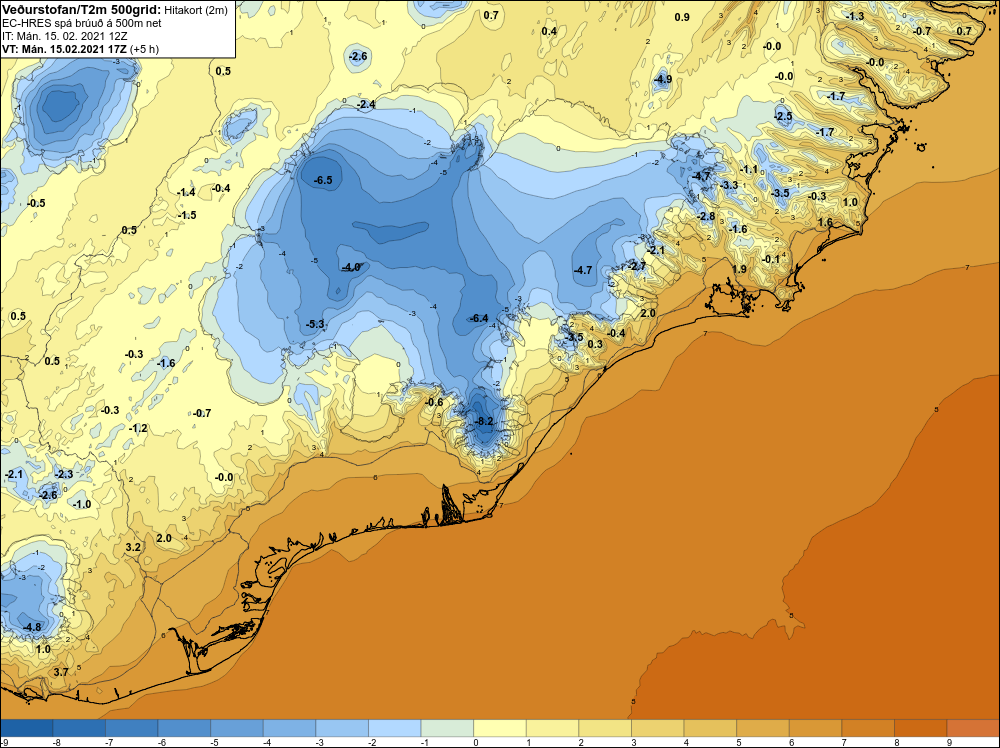Click the legend swatch between -5 and -4
Viewport: 1000px width, 748px height.
pyautogui.click(x=237, y=728)
